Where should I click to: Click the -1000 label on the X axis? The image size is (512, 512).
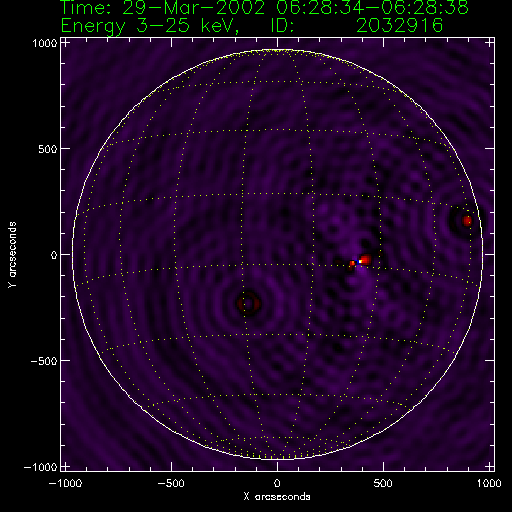click(x=65, y=483)
